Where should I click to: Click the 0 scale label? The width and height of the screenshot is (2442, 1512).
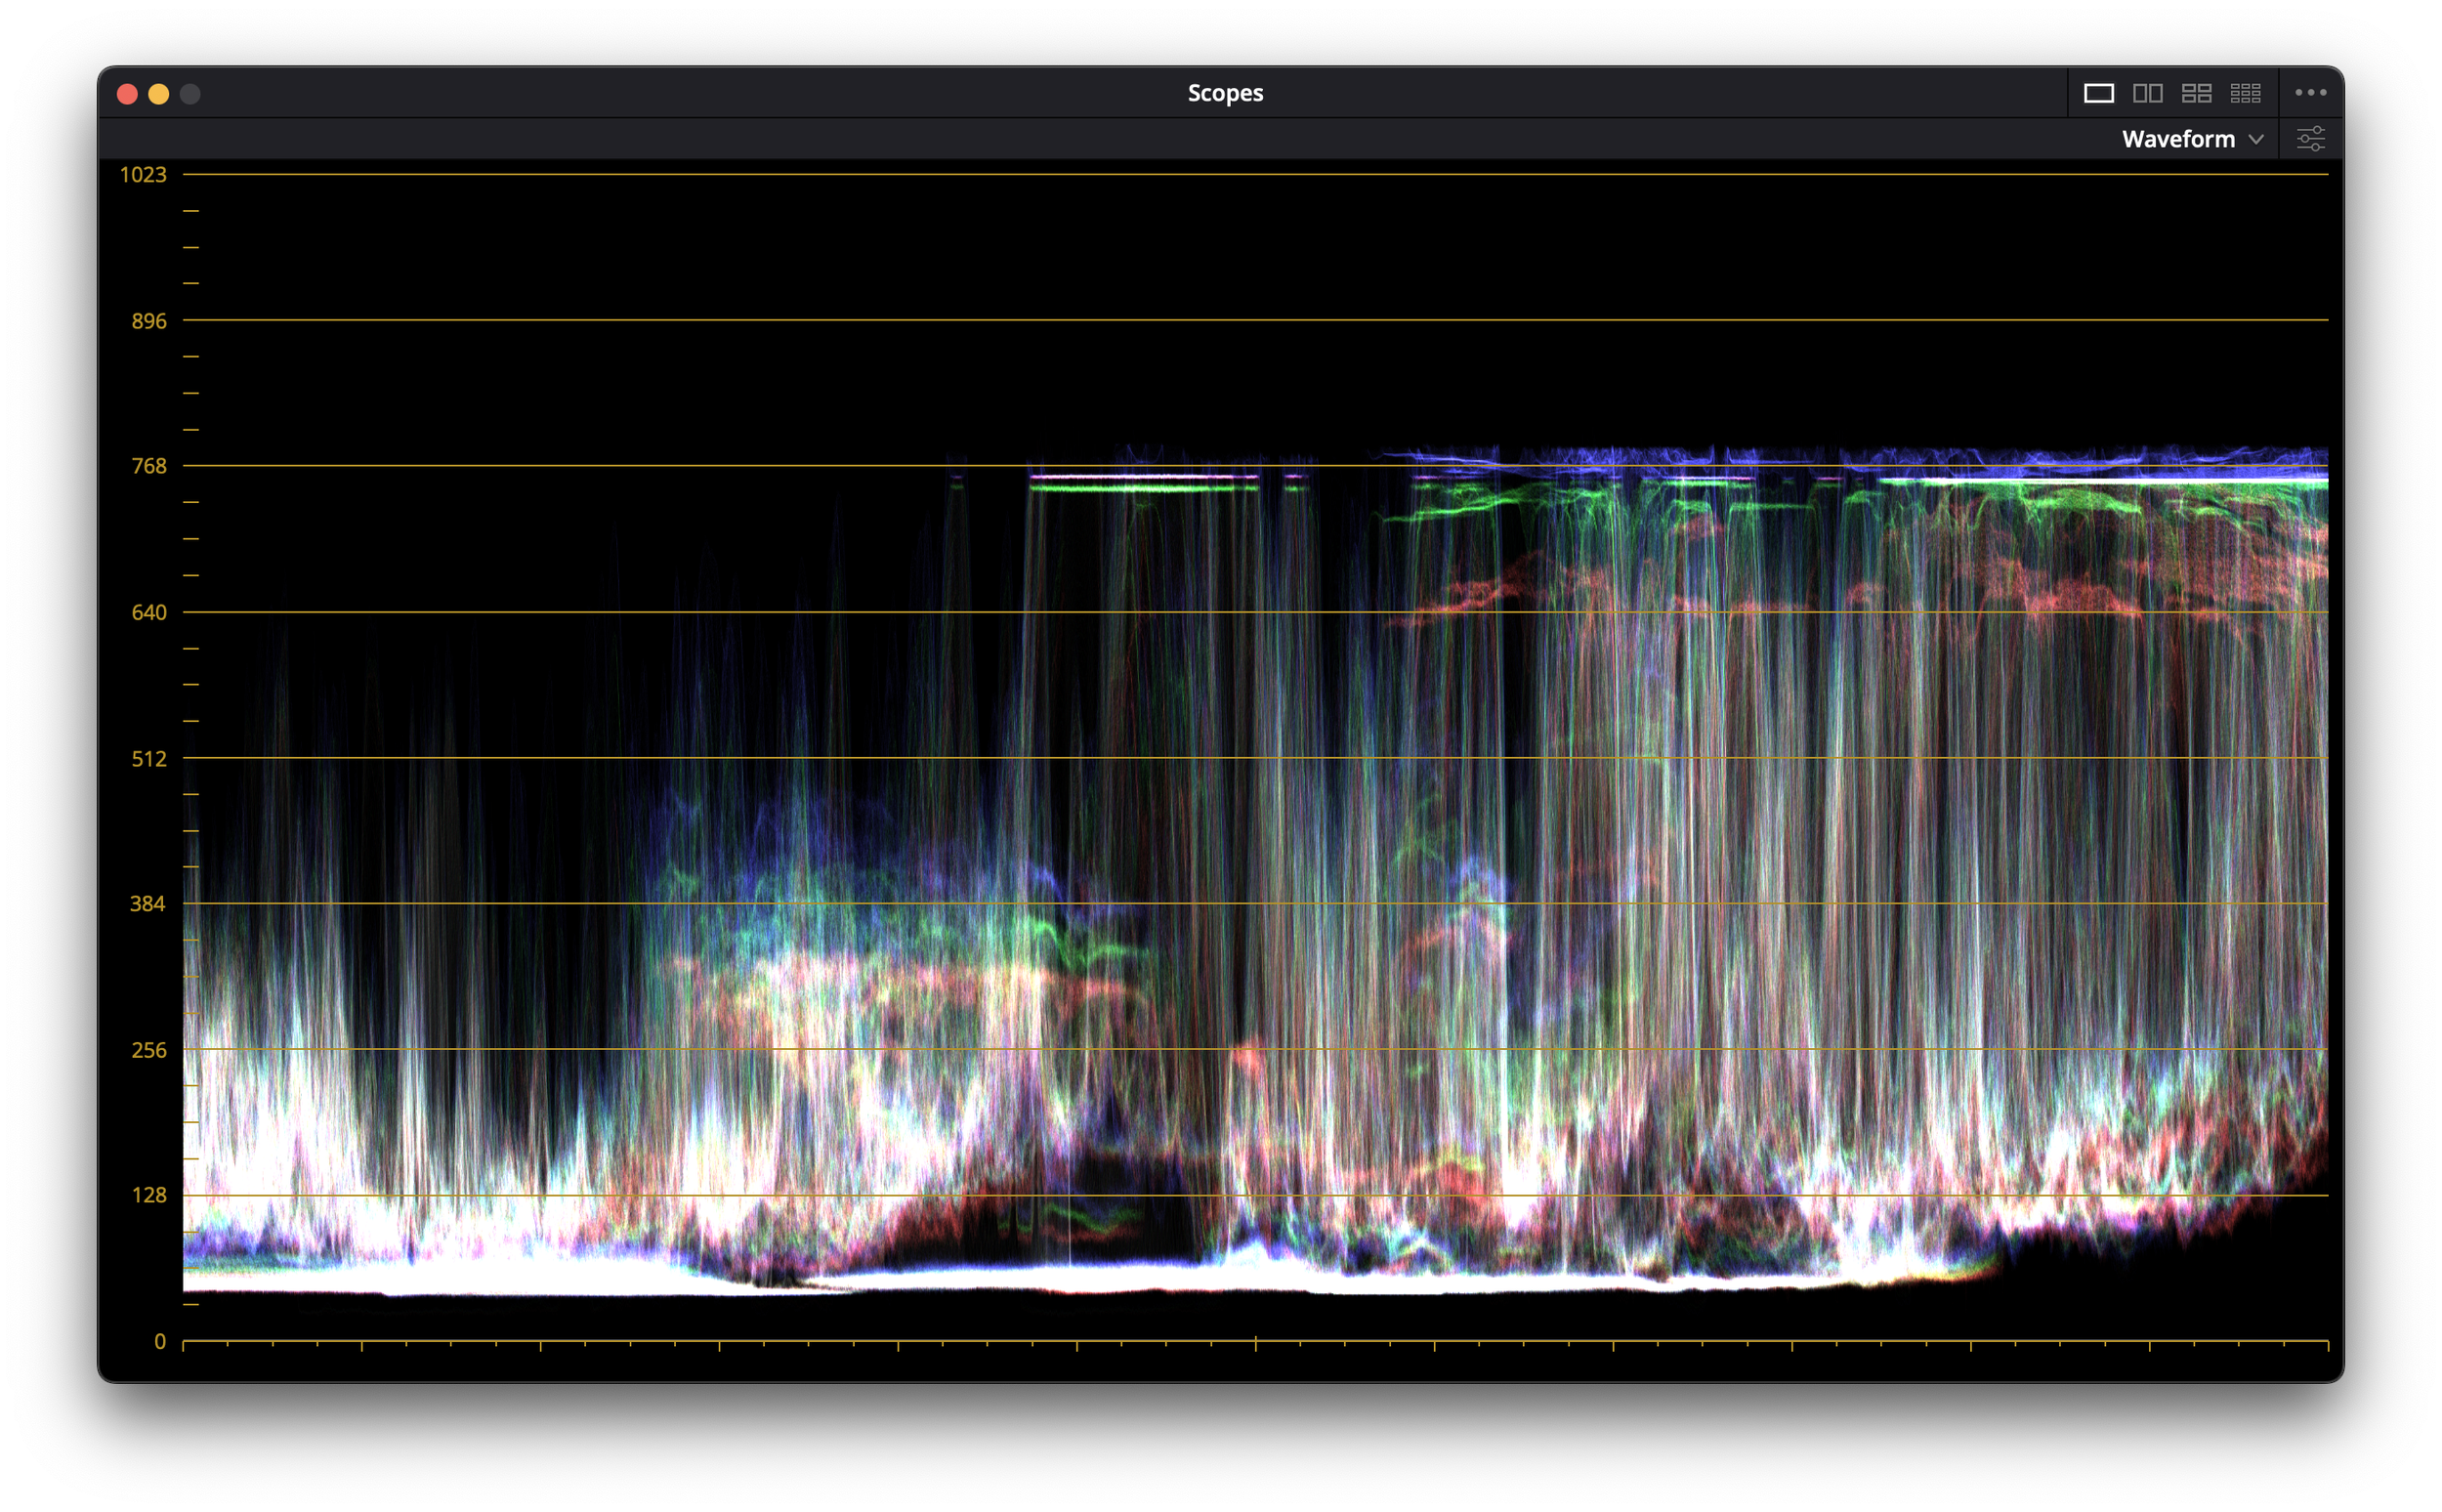tap(160, 1342)
